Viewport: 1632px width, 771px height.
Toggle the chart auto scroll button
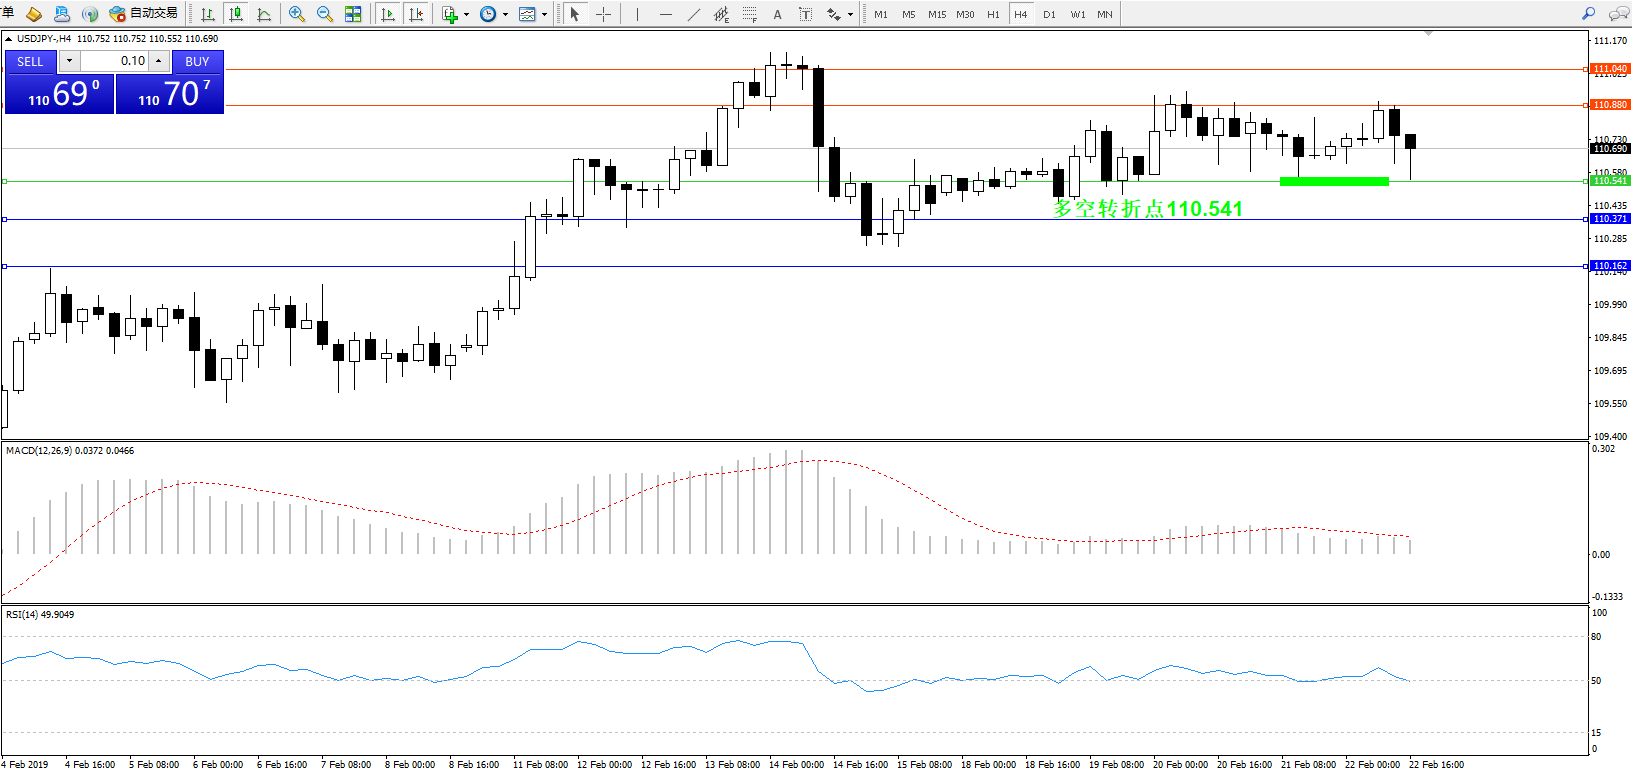388,14
